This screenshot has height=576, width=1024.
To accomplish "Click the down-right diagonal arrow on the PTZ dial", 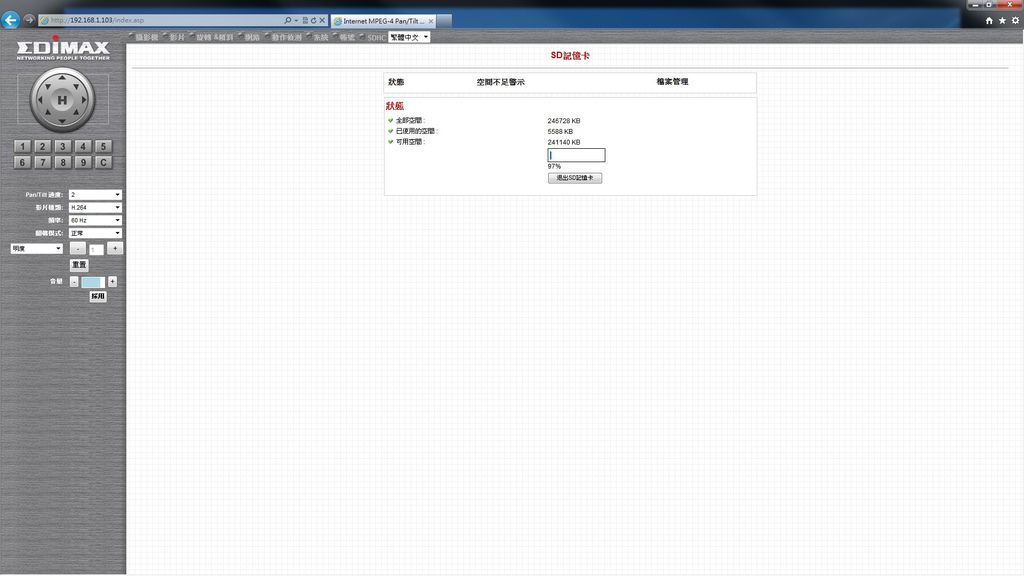I will [77, 114].
